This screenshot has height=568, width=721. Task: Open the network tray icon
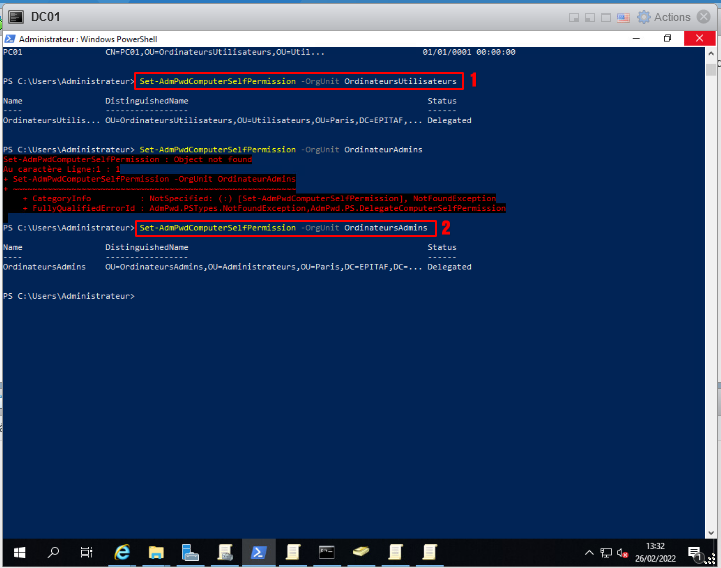606,552
